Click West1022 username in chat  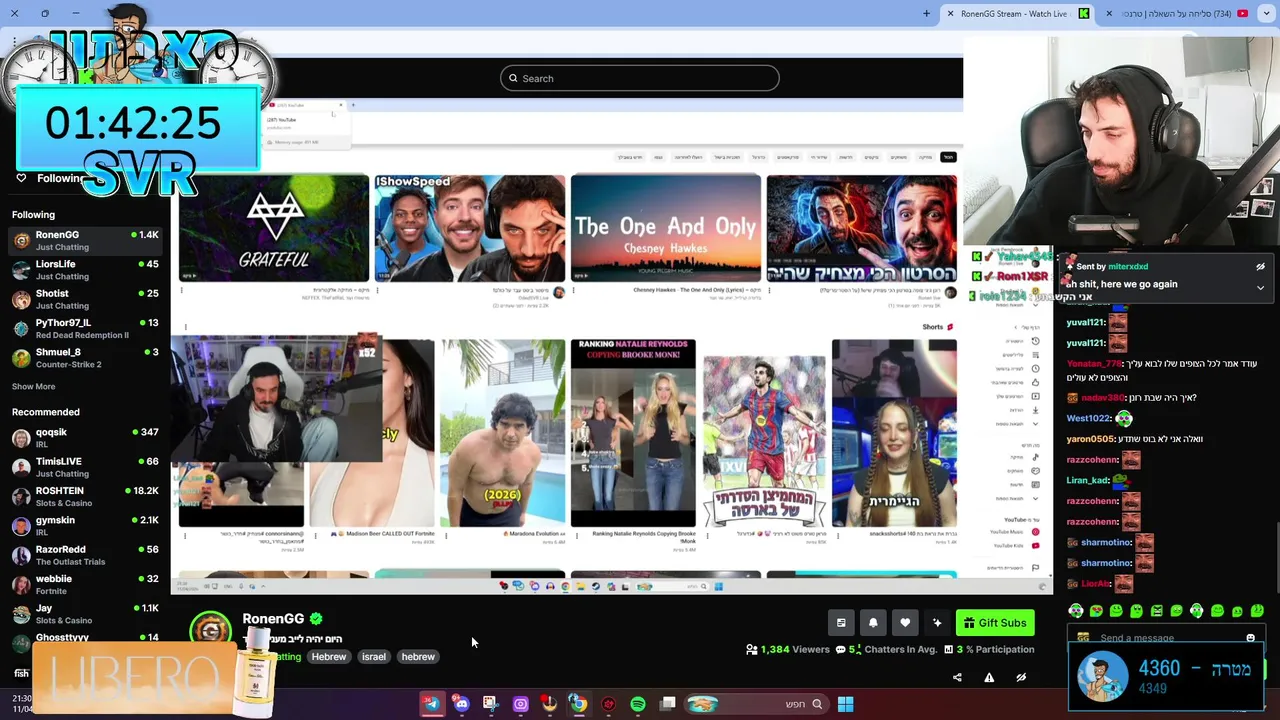point(1089,418)
